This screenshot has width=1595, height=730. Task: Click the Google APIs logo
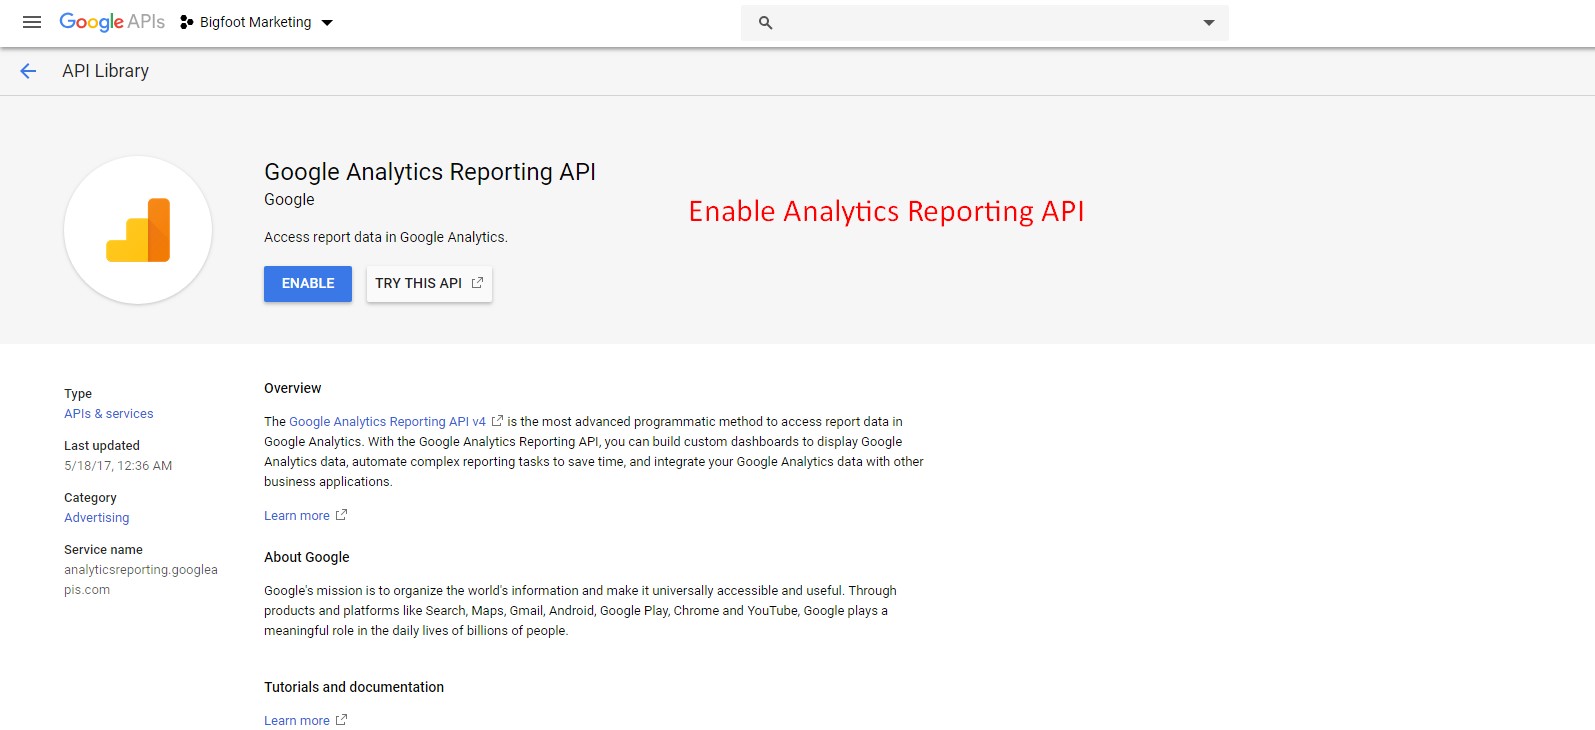pyautogui.click(x=112, y=22)
